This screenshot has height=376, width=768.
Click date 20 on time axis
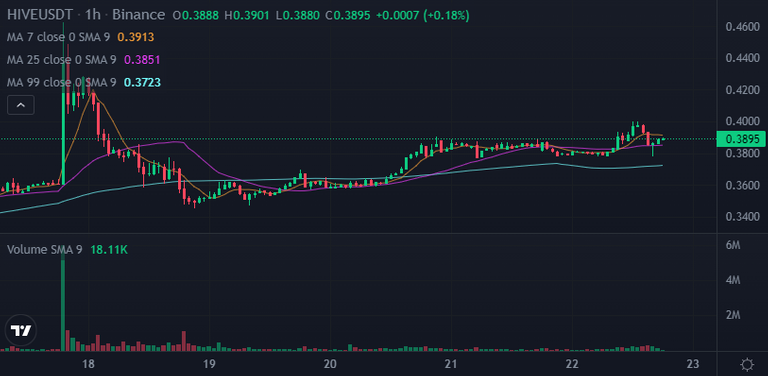pyautogui.click(x=330, y=364)
